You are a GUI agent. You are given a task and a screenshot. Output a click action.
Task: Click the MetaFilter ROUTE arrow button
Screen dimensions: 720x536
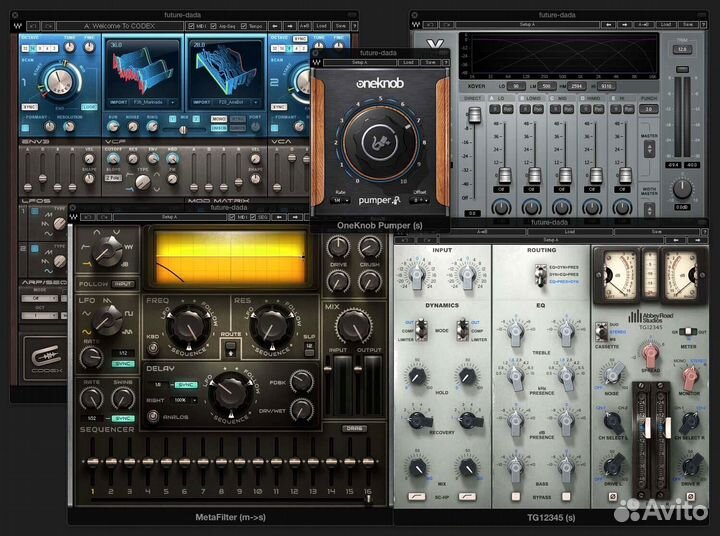click(x=231, y=349)
